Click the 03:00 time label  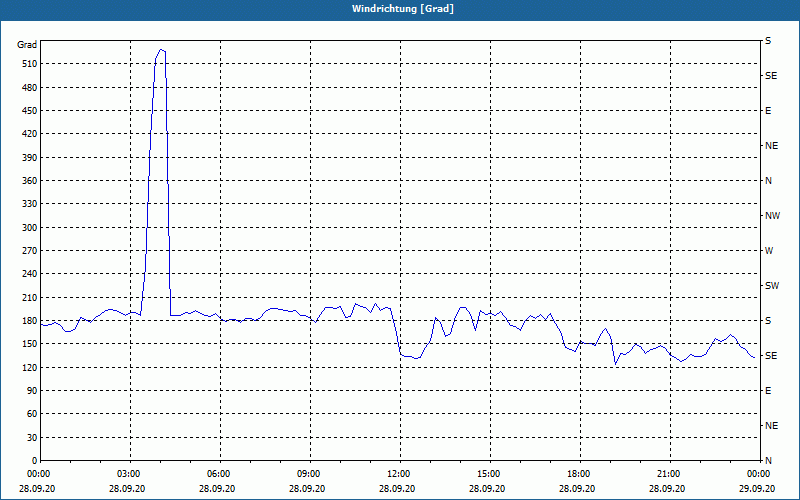point(130,474)
